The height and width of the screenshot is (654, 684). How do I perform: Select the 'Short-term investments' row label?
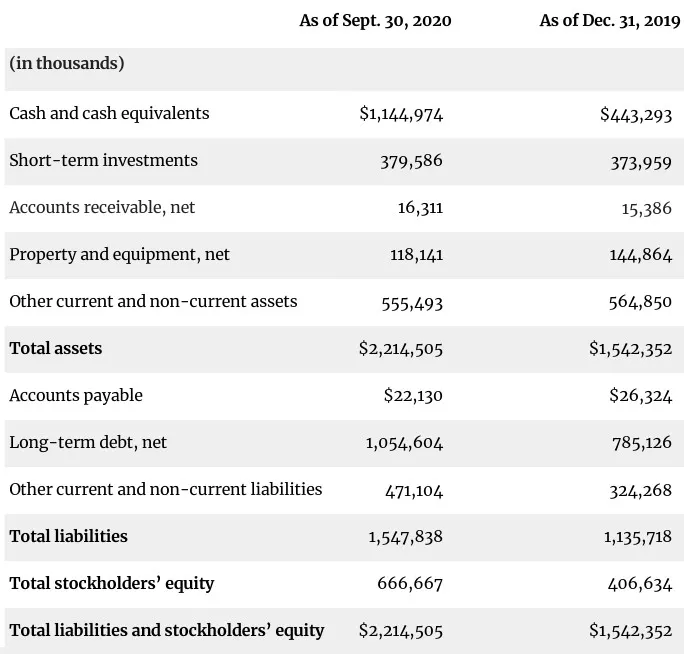coord(103,161)
